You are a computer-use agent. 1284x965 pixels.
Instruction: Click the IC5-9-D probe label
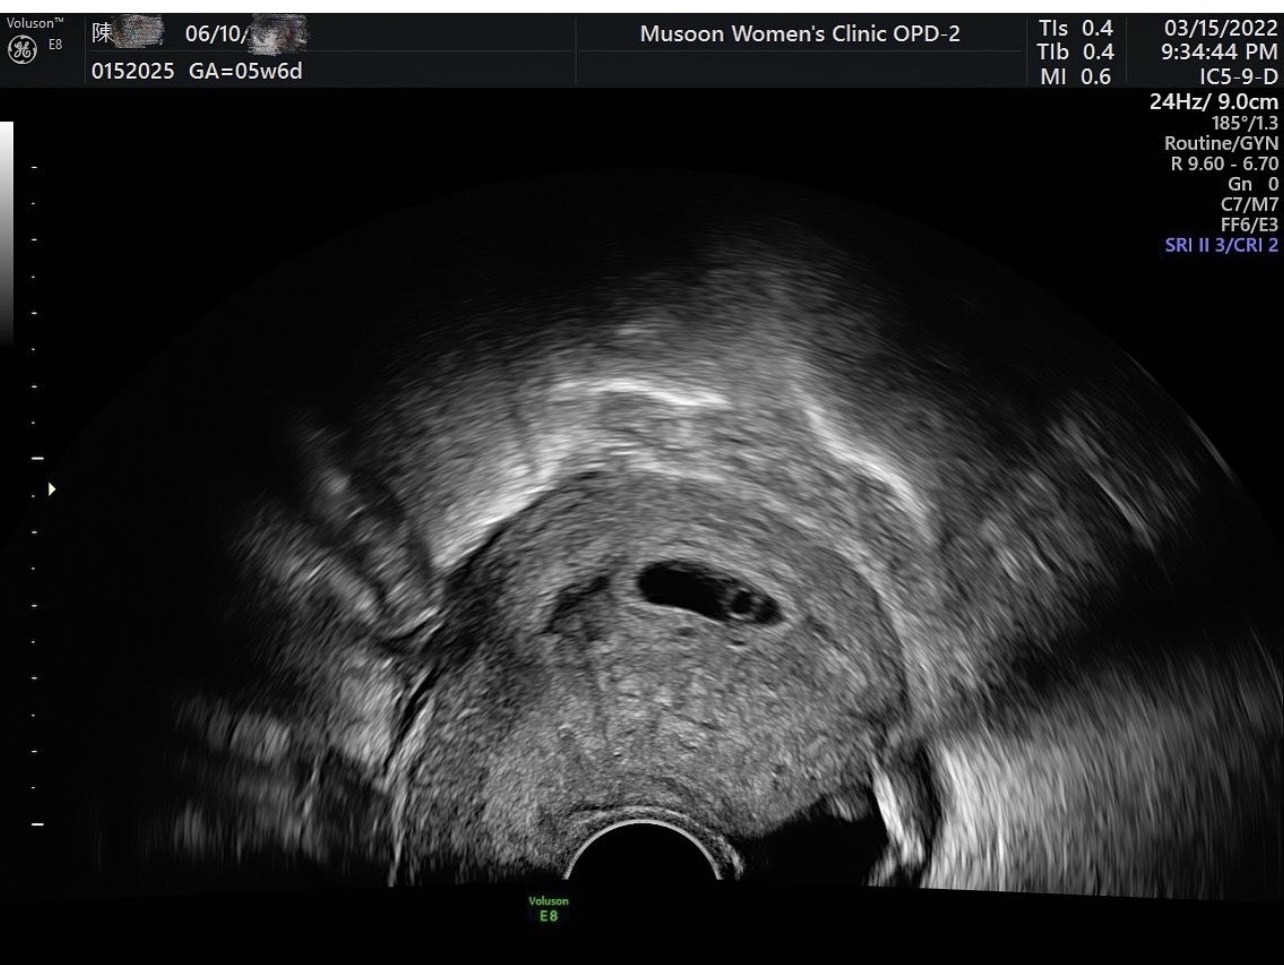tap(1238, 76)
